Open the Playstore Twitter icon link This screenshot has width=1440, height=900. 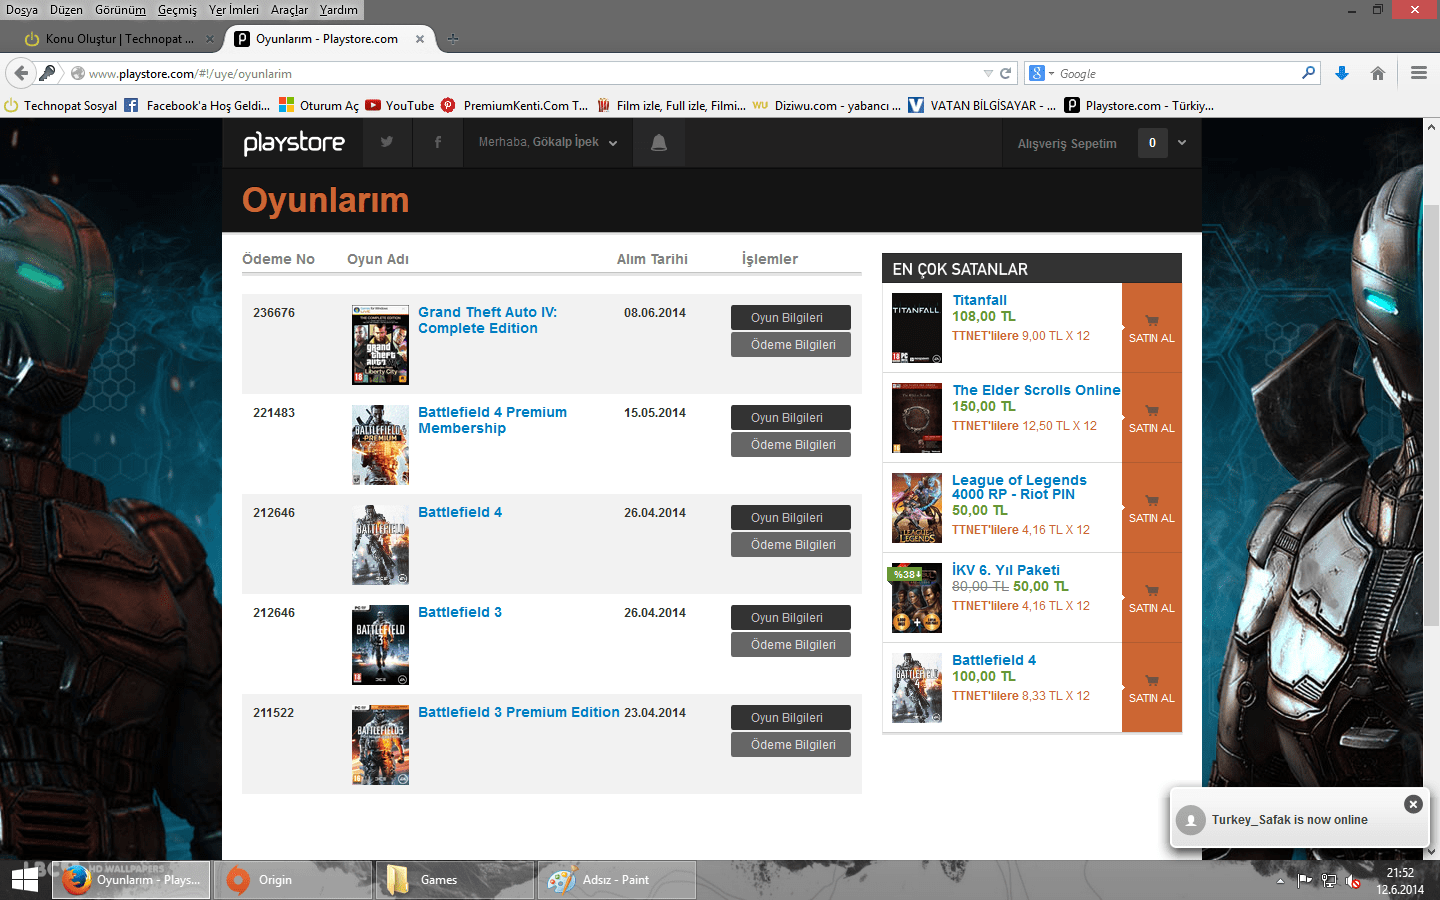pyautogui.click(x=387, y=142)
